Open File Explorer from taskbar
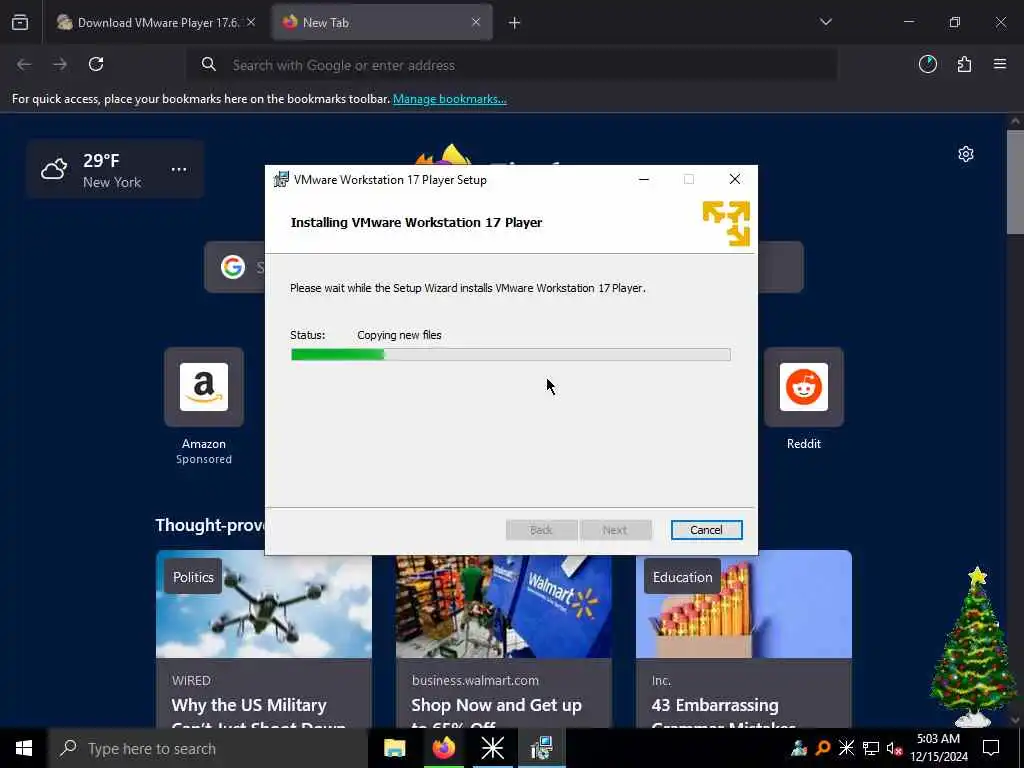 click(x=394, y=748)
